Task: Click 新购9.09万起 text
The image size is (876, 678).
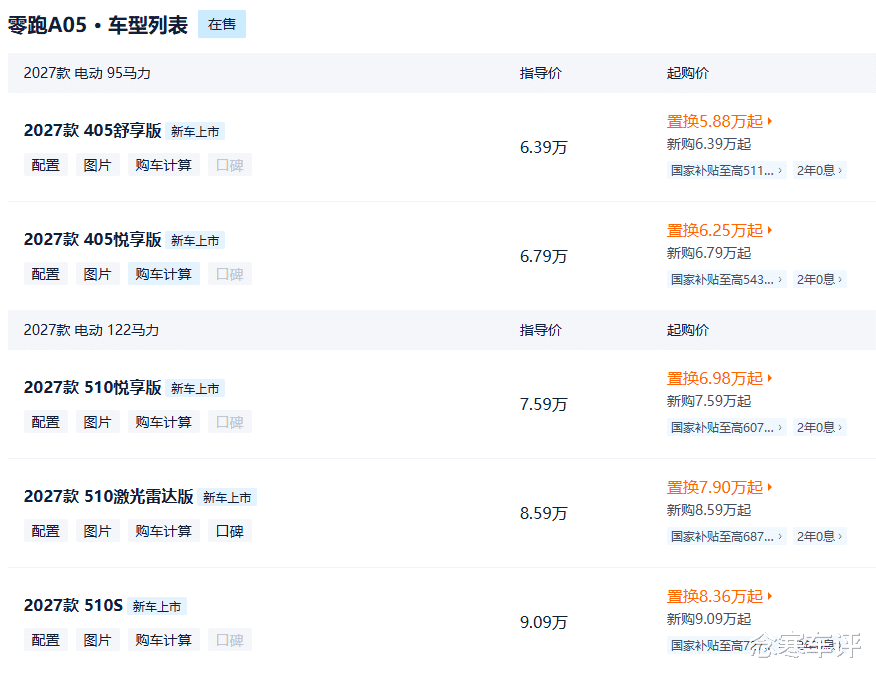Action: click(708, 619)
